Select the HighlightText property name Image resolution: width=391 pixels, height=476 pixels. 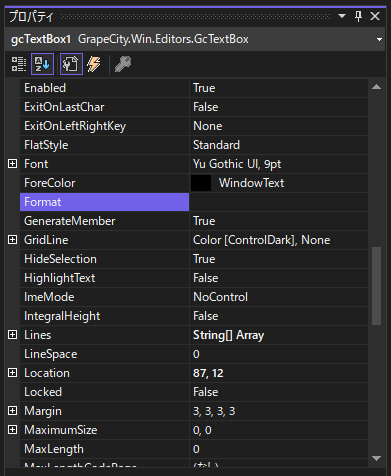60,278
